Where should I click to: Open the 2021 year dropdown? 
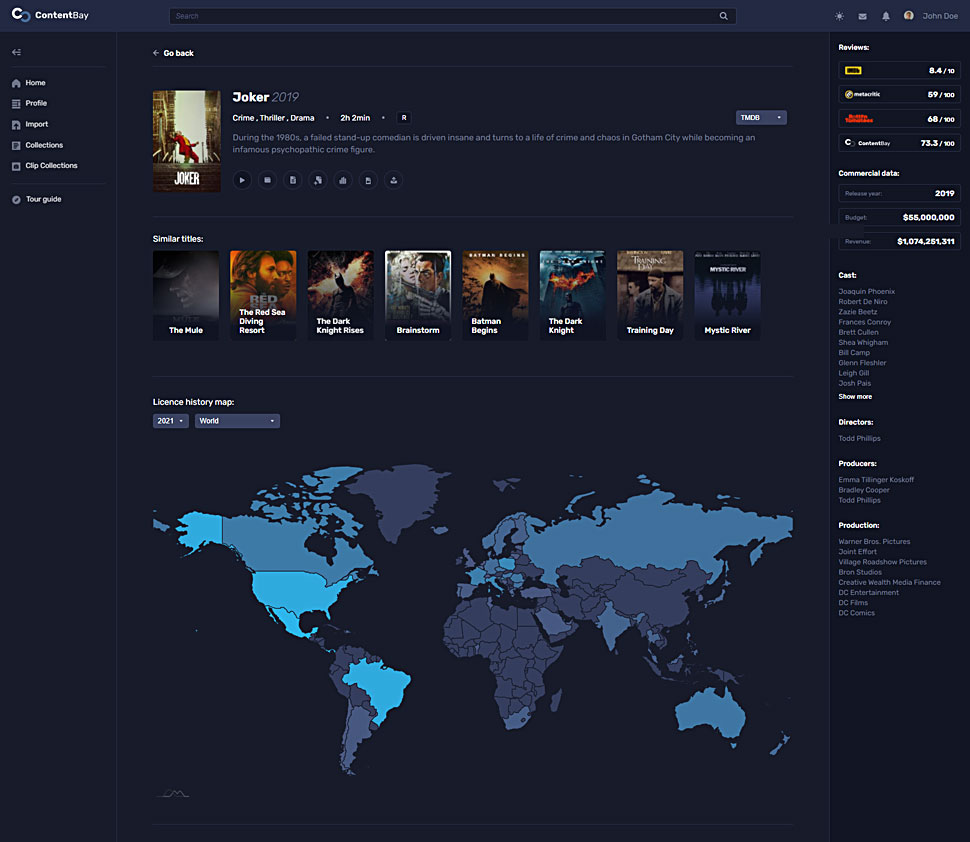[171, 421]
